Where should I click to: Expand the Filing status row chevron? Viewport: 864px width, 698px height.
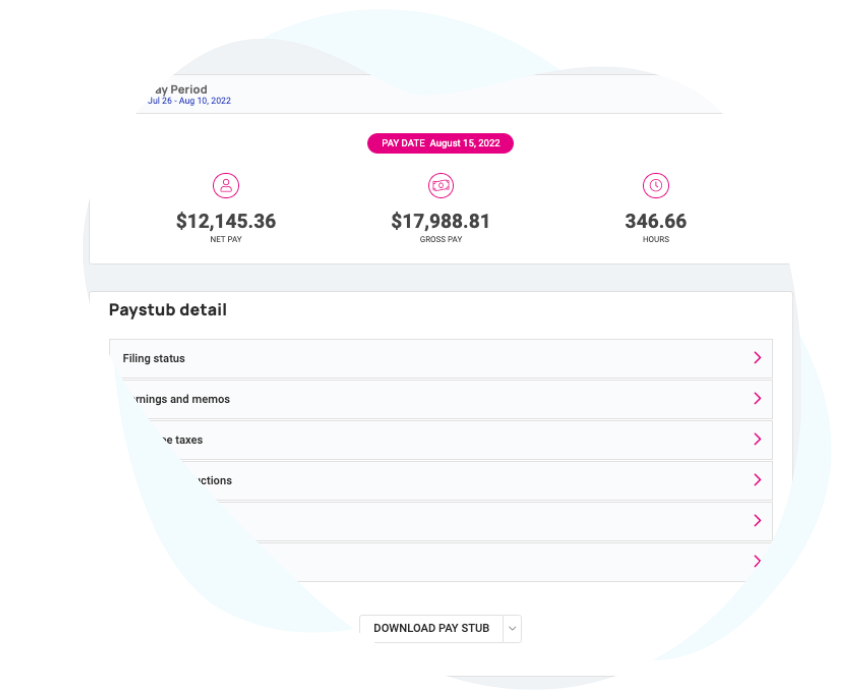point(757,358)
